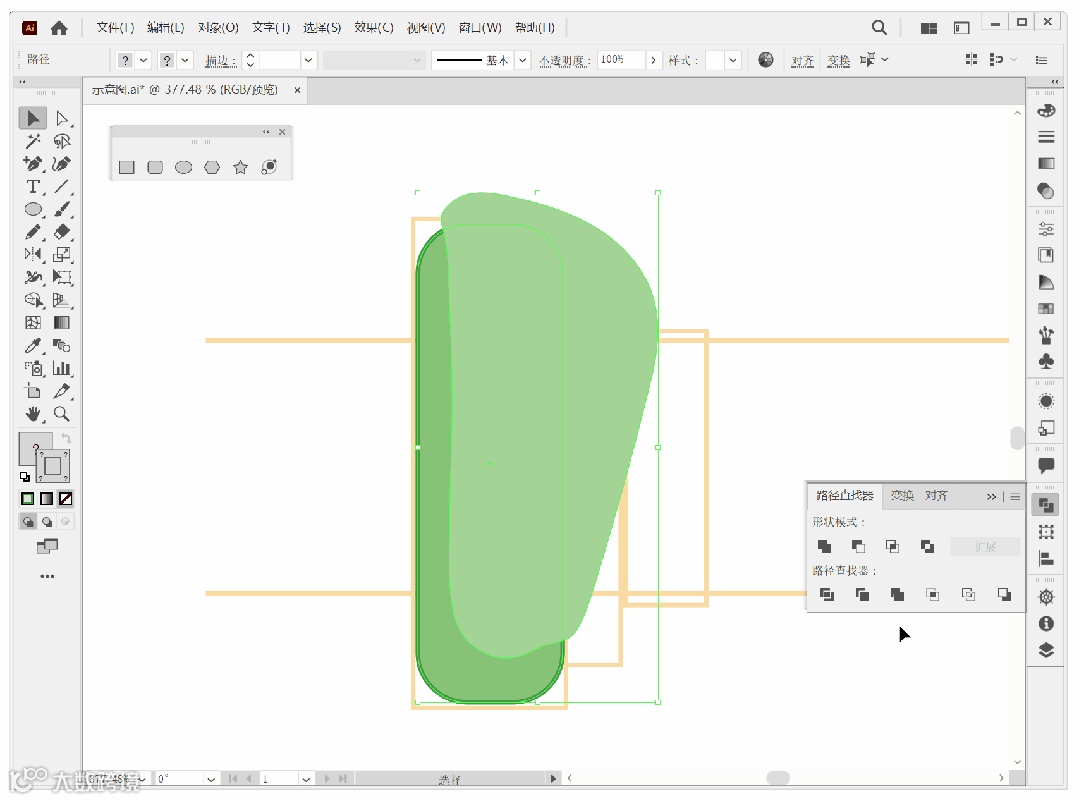Select the Paintbrush tool
This screenshot has width=1079, height=801.
point(62,209)
